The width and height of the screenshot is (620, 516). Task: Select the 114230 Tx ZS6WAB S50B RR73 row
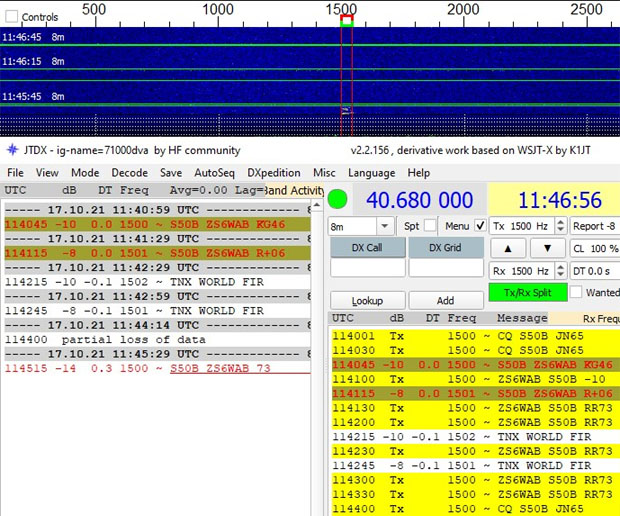(475, 451)
